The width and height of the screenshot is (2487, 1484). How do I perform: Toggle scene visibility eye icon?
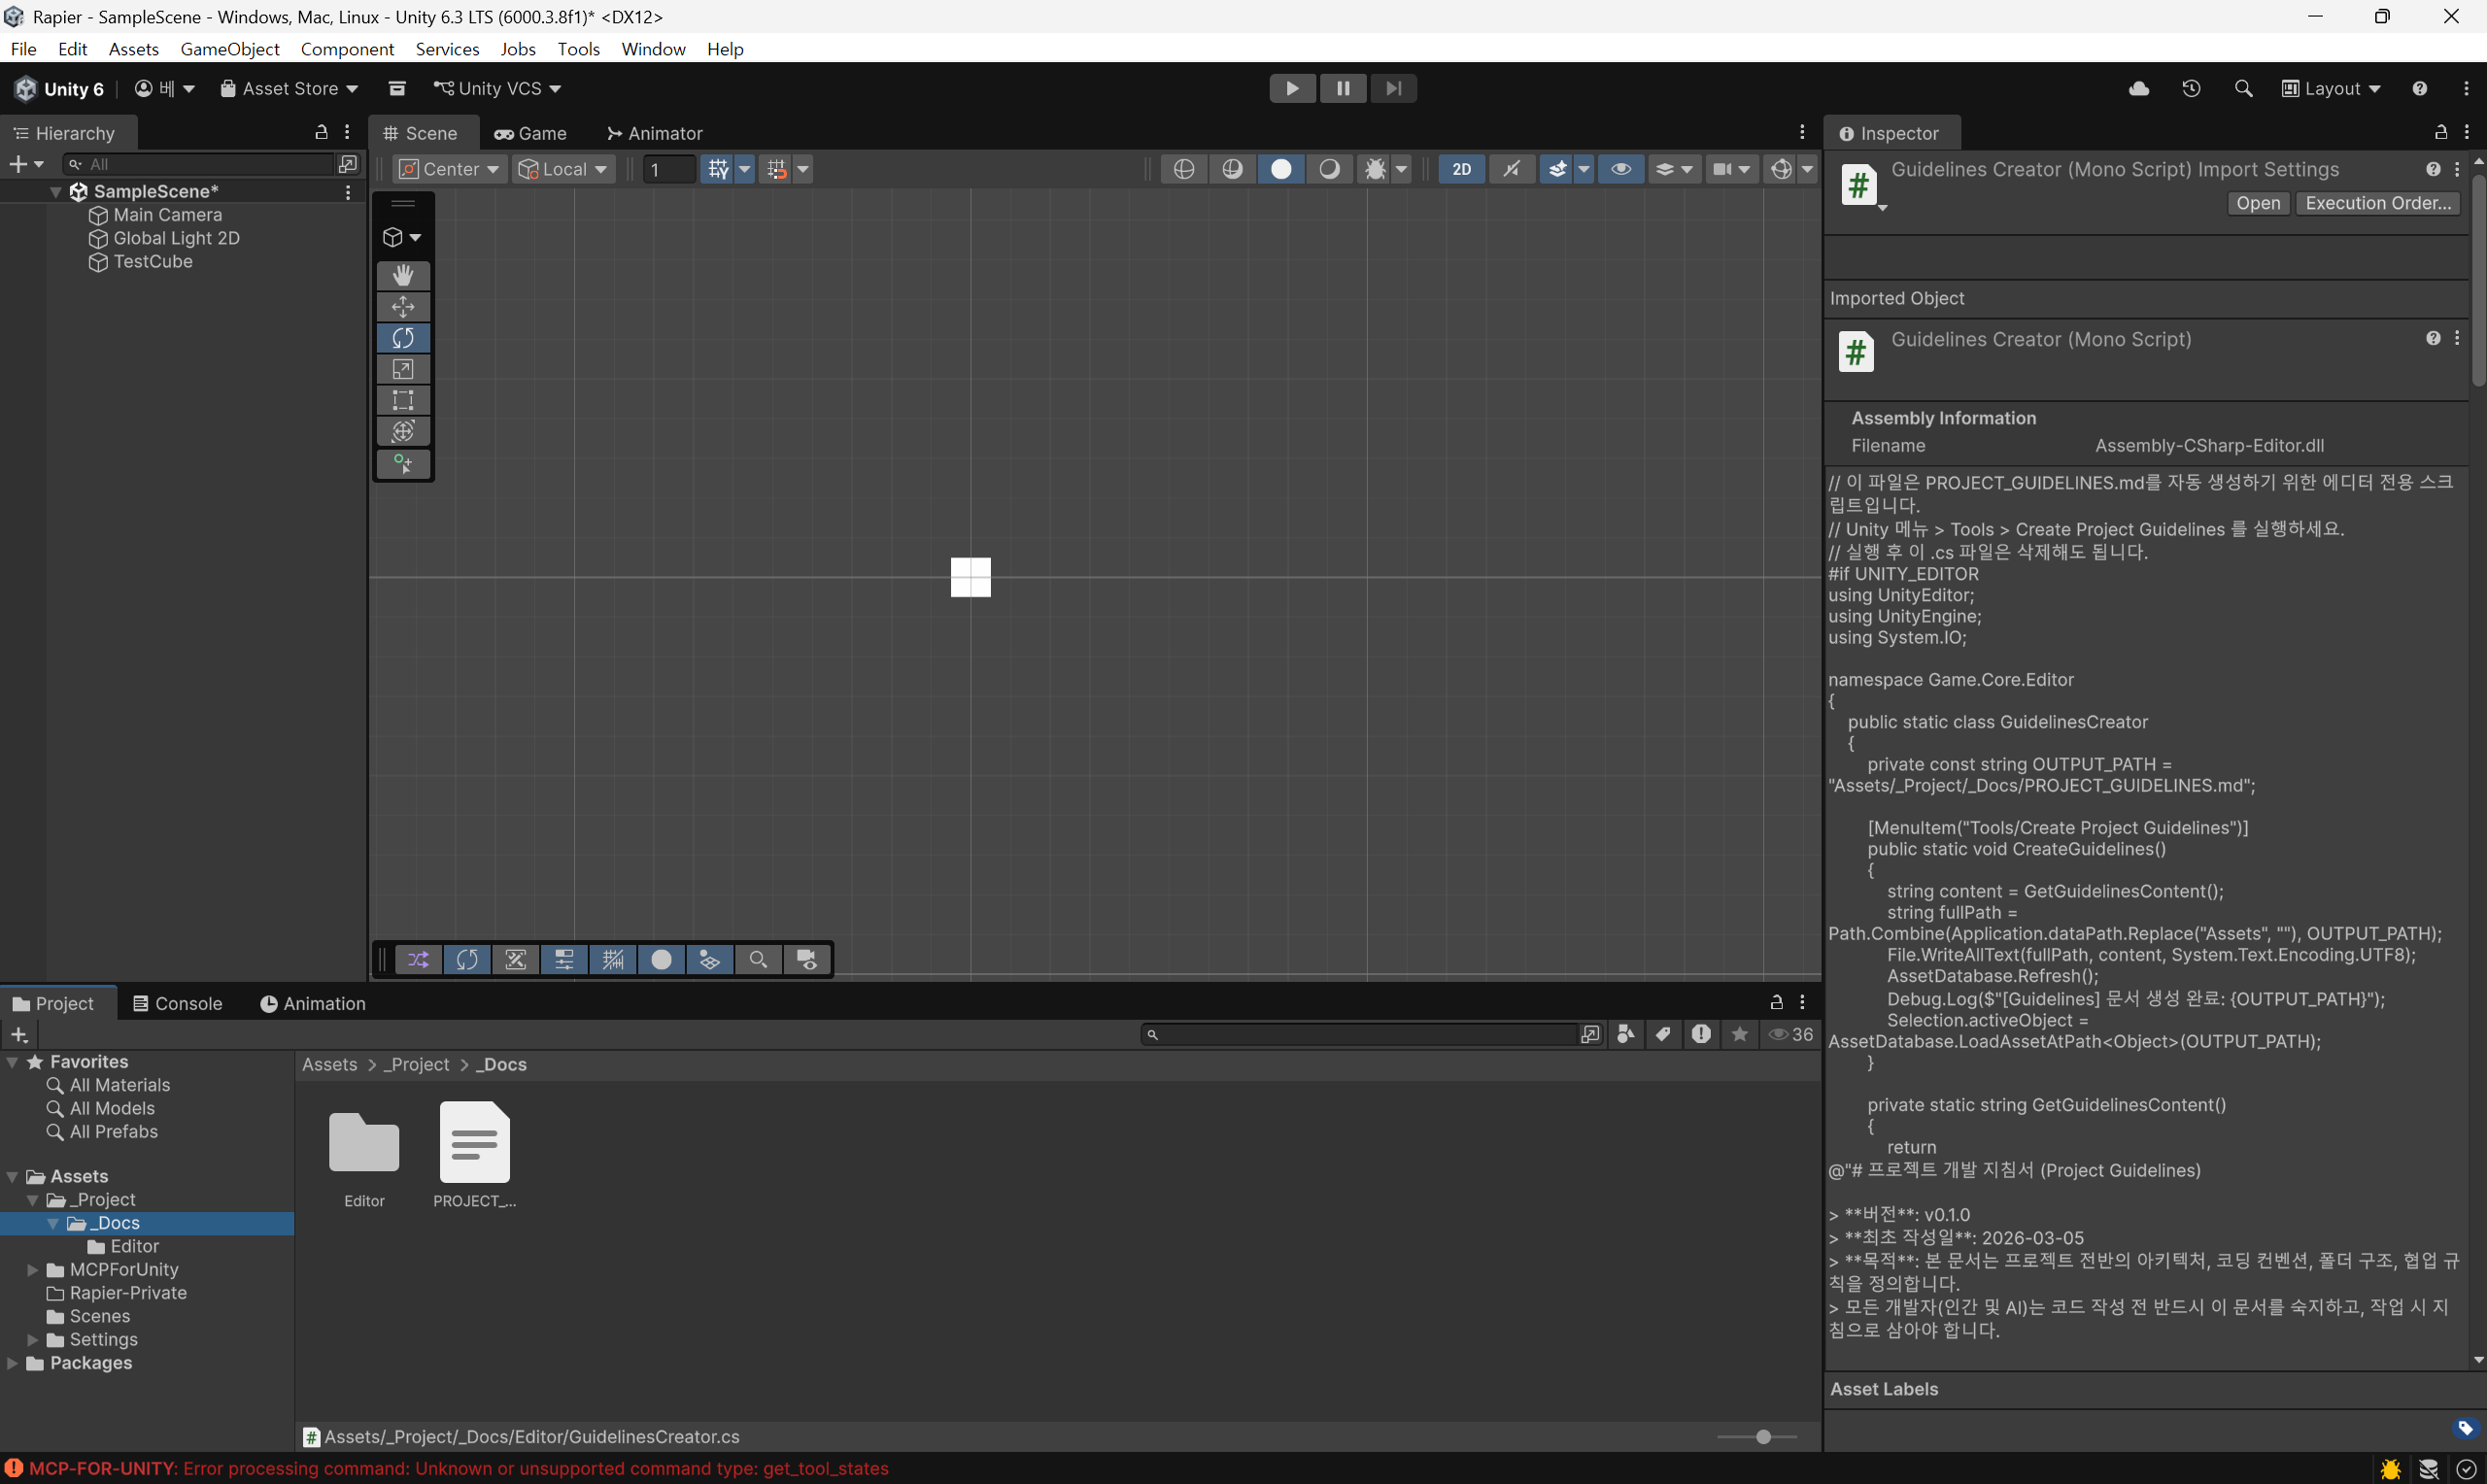1621,169
